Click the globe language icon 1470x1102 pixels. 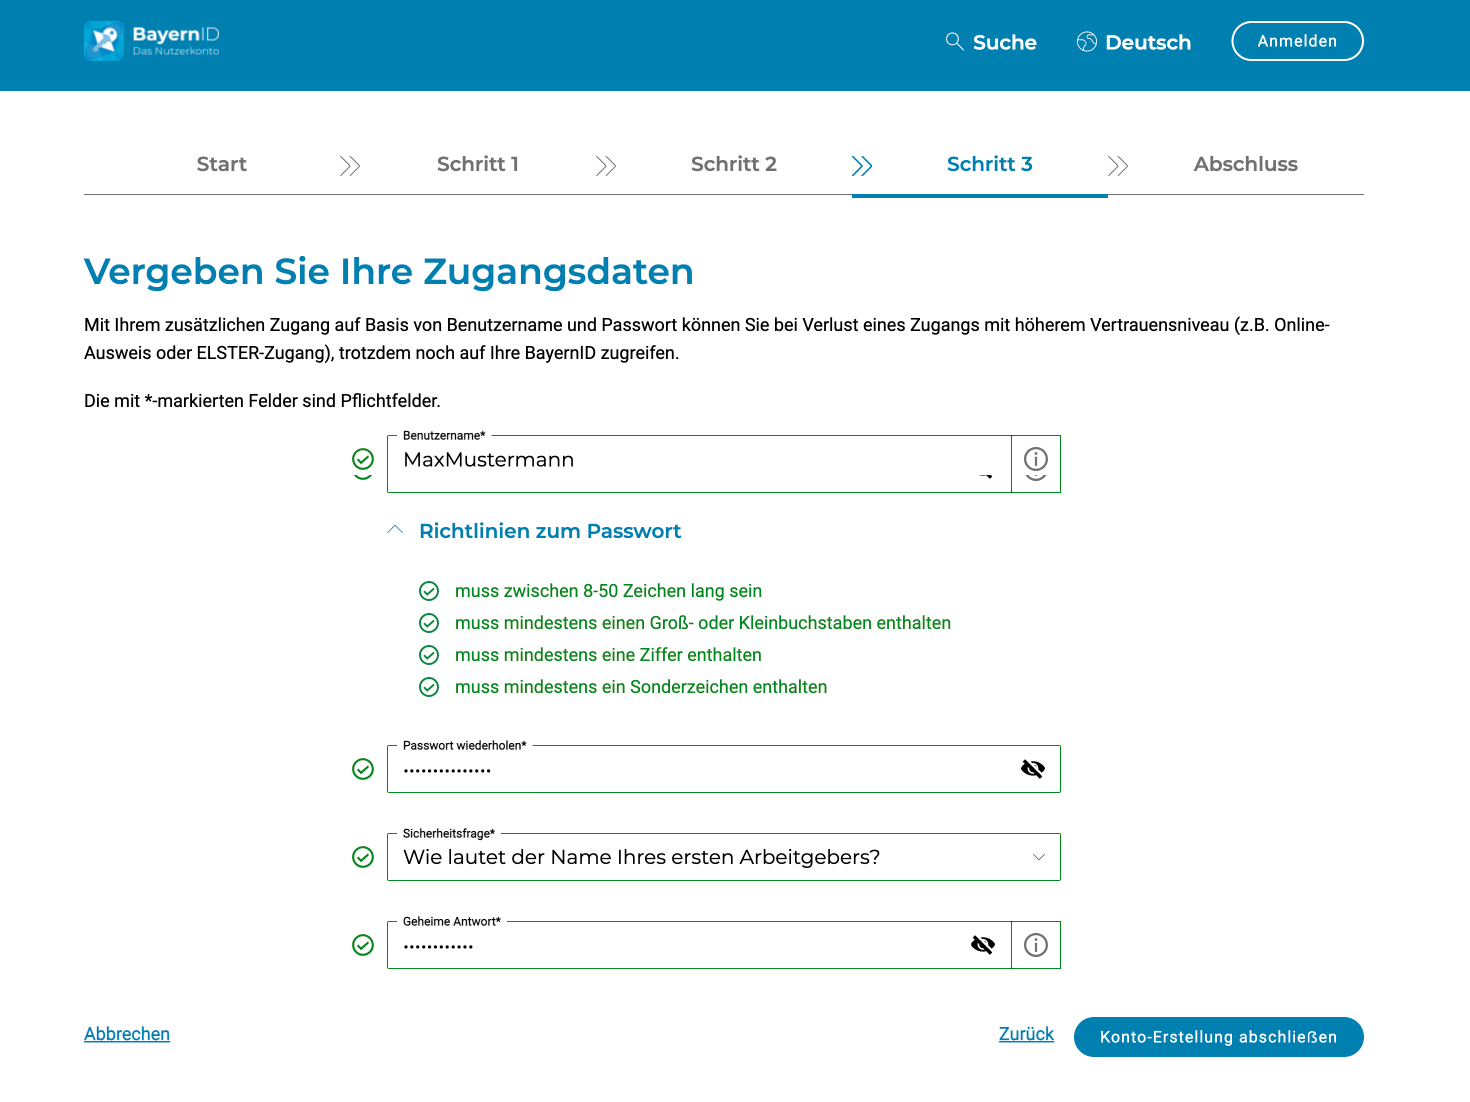pos(1087,42)
